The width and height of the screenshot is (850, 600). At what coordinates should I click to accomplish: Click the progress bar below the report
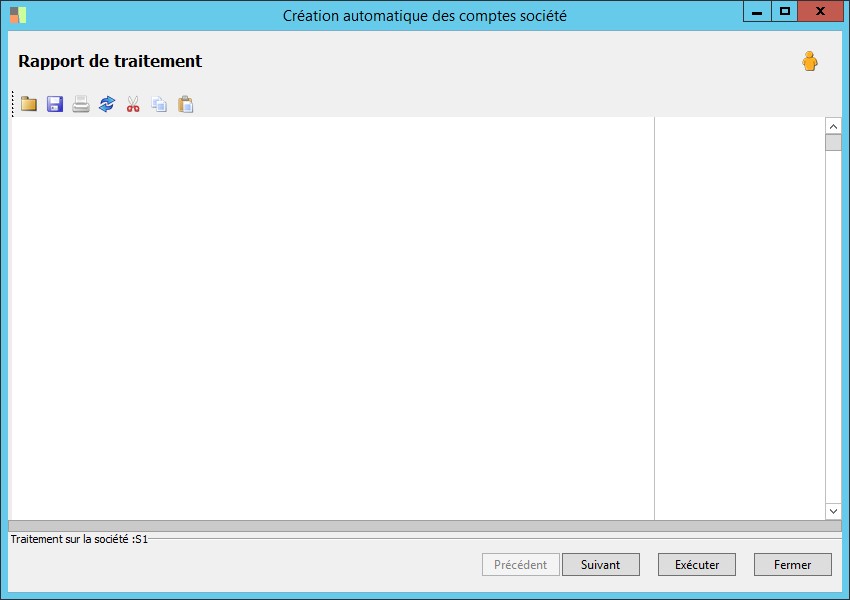[x=425, y=526]
